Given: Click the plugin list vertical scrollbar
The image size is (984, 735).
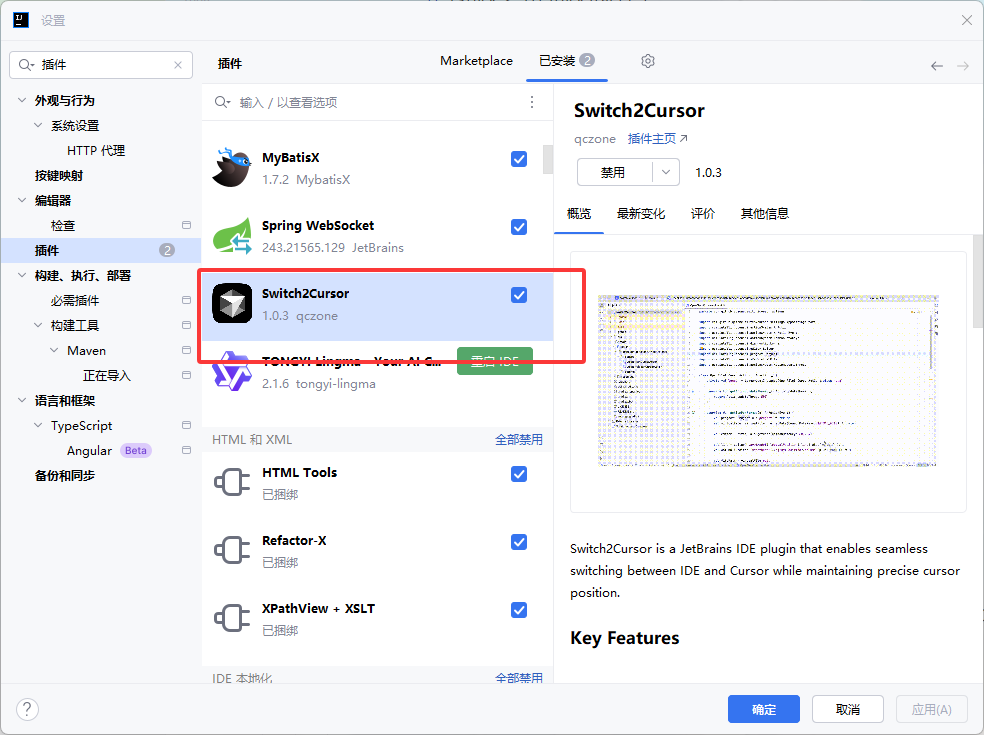Looking at the screenshot, I should tap(548, 159).
